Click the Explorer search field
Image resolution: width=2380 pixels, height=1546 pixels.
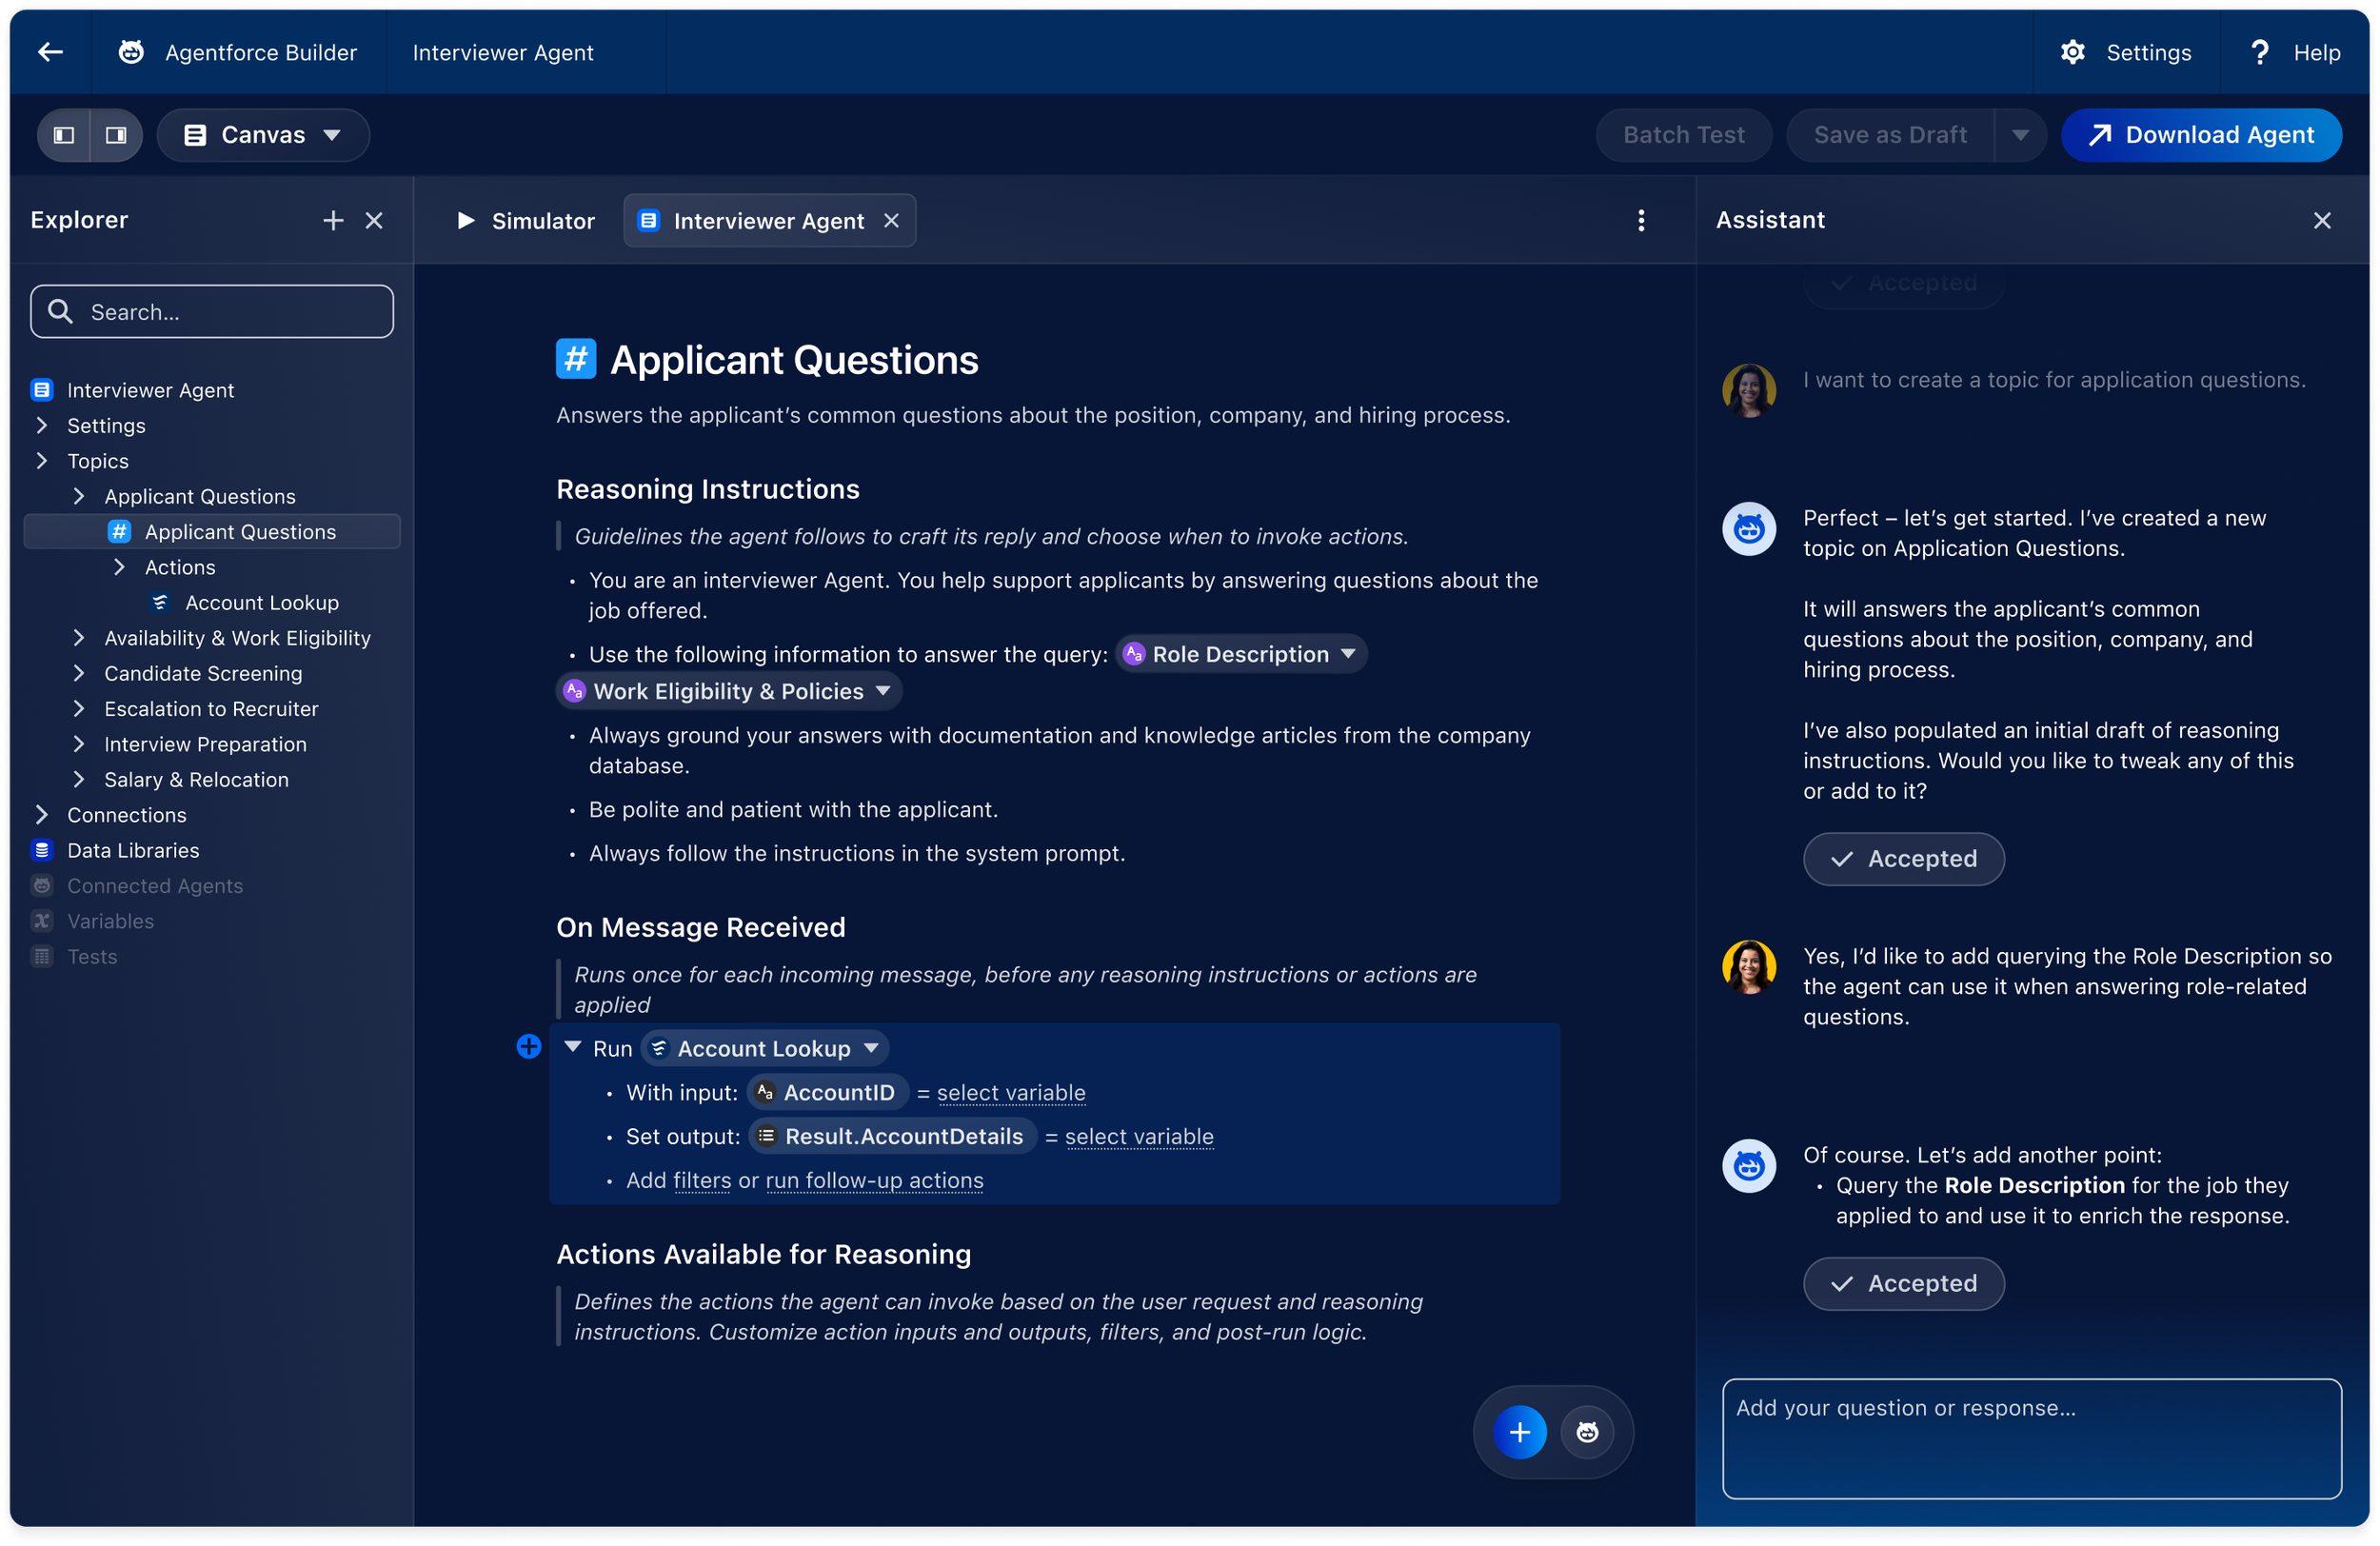[212, 312]
